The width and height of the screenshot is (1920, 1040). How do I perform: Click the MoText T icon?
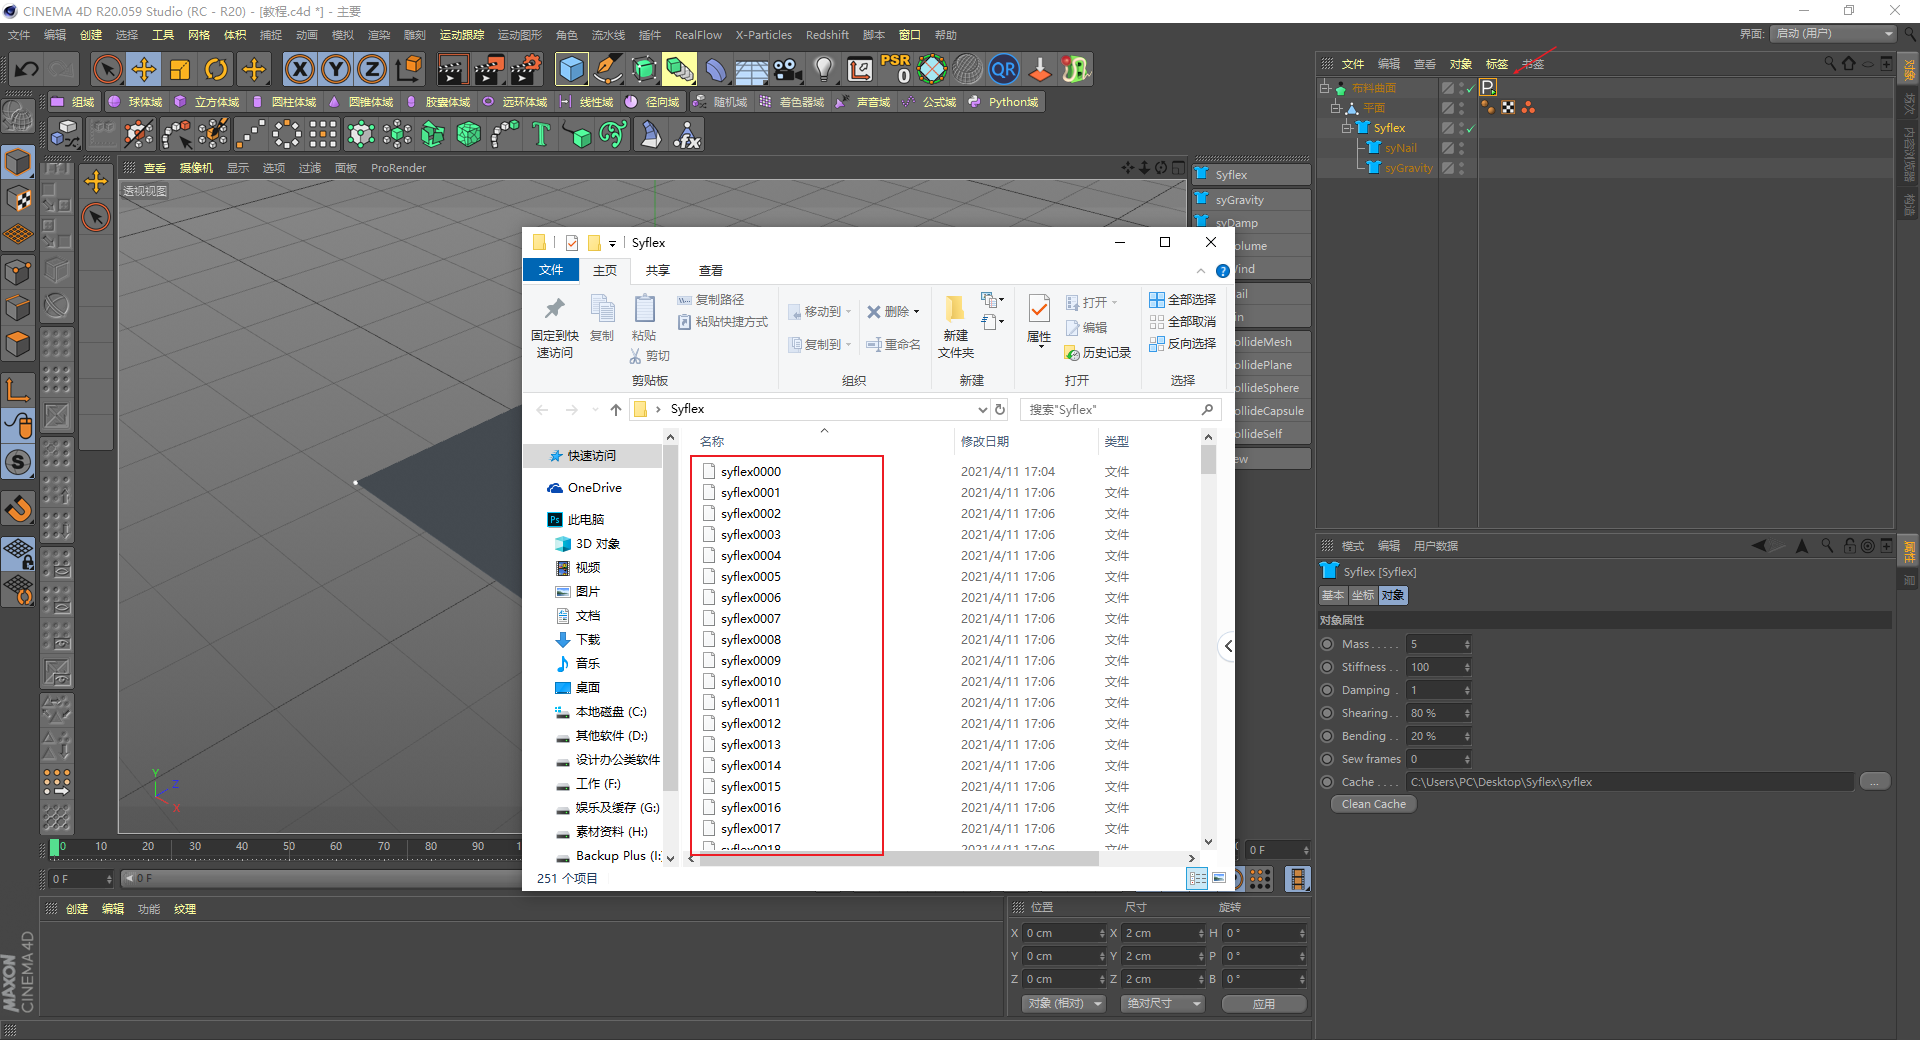(x=541, y=134)
